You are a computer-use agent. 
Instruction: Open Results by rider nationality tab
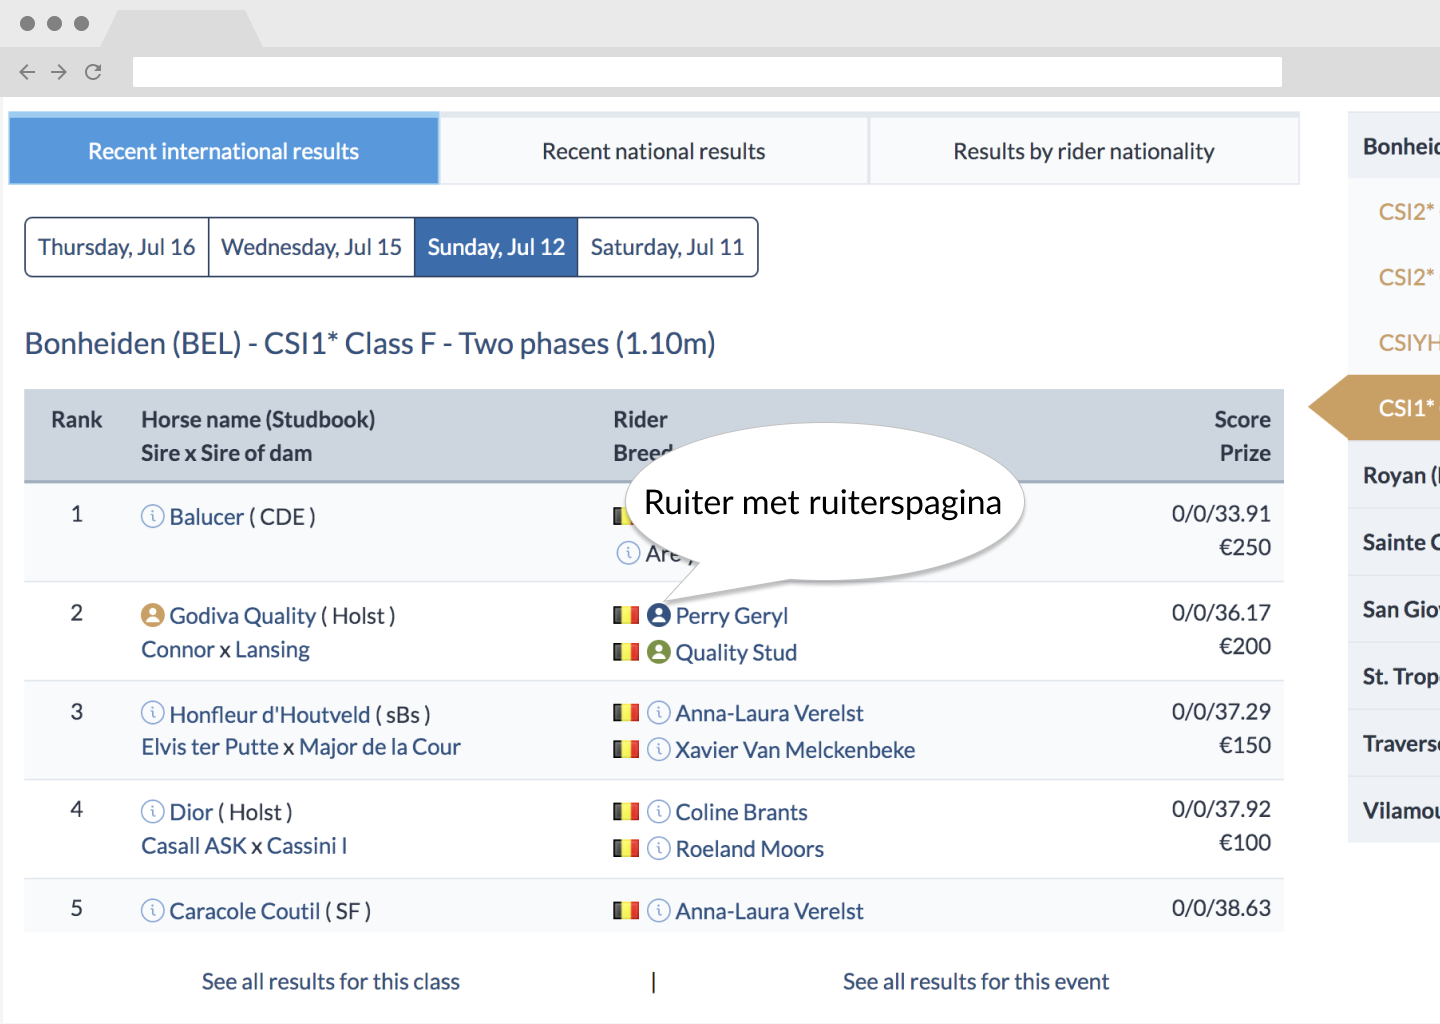(1084, 151)
